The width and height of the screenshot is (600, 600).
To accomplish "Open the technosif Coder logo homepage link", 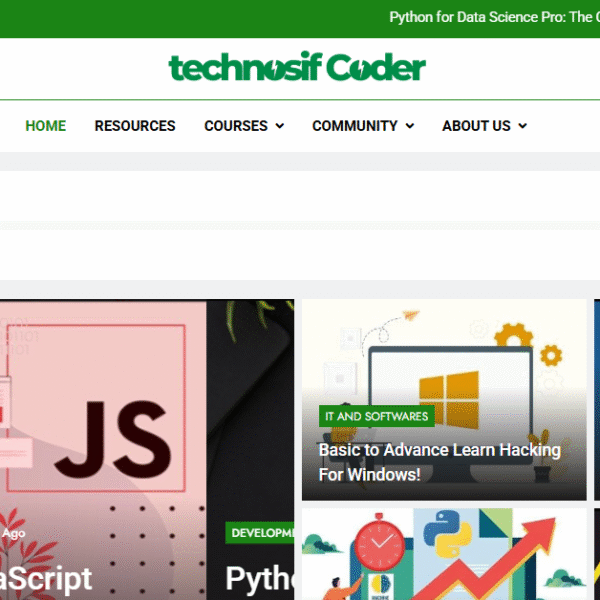I will tap(297, 67).
